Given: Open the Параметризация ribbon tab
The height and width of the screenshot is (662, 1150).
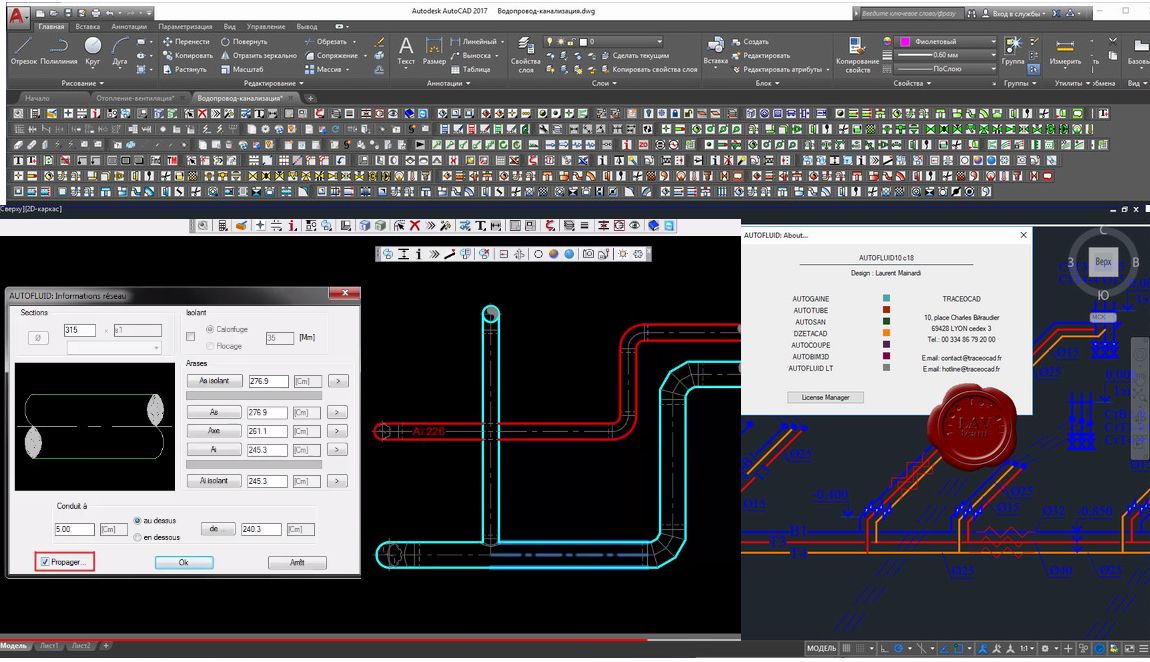Looking at the screenshot, I should pos(186,27).
